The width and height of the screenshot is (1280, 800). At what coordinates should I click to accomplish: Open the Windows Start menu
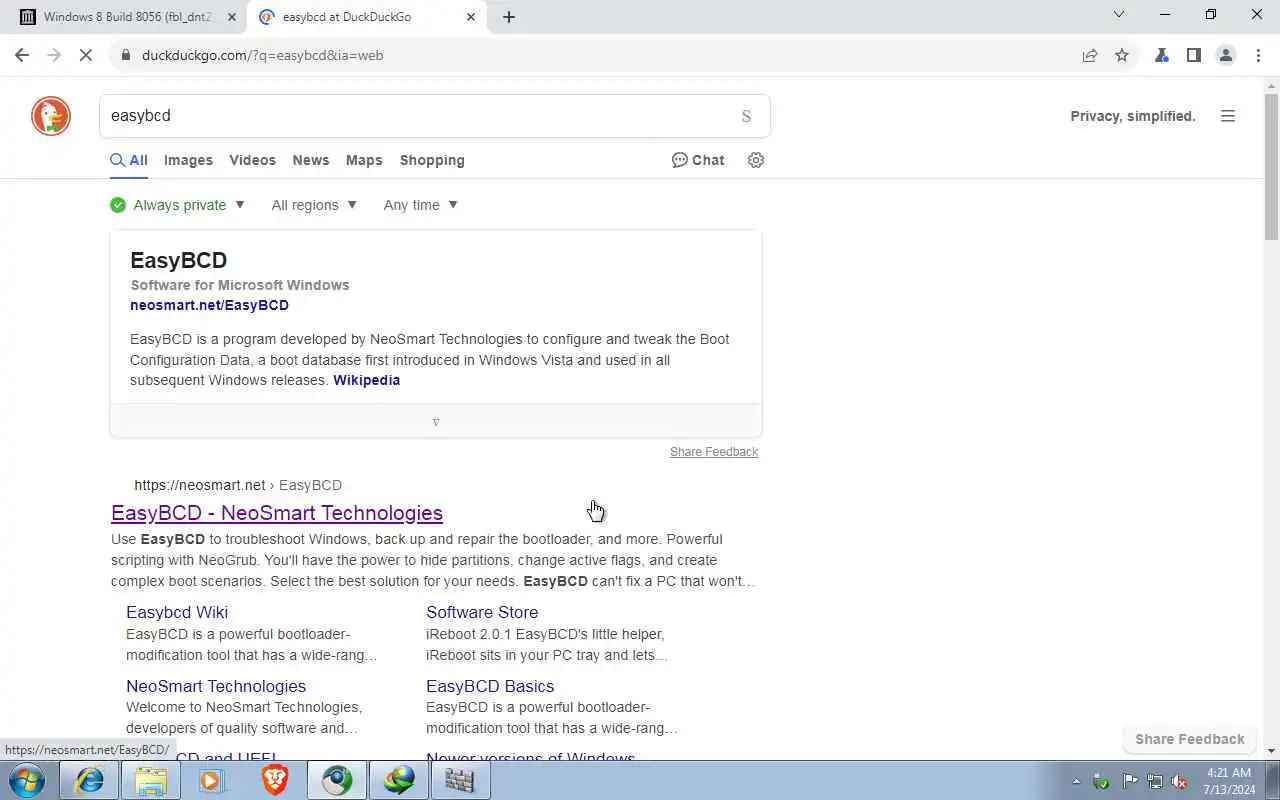(x=27, y=780)
